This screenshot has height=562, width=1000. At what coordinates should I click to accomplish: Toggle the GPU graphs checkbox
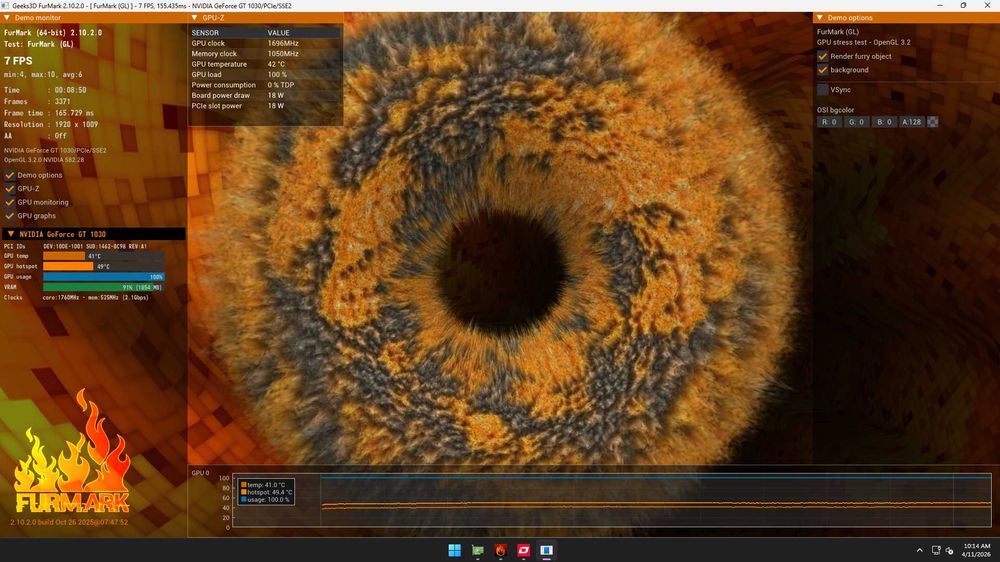coord(10,216)
